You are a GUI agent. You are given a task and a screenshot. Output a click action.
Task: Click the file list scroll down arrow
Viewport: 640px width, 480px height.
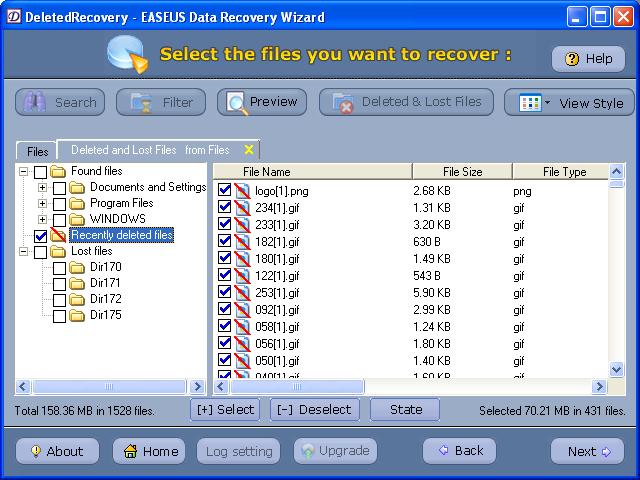coord(616,370)
